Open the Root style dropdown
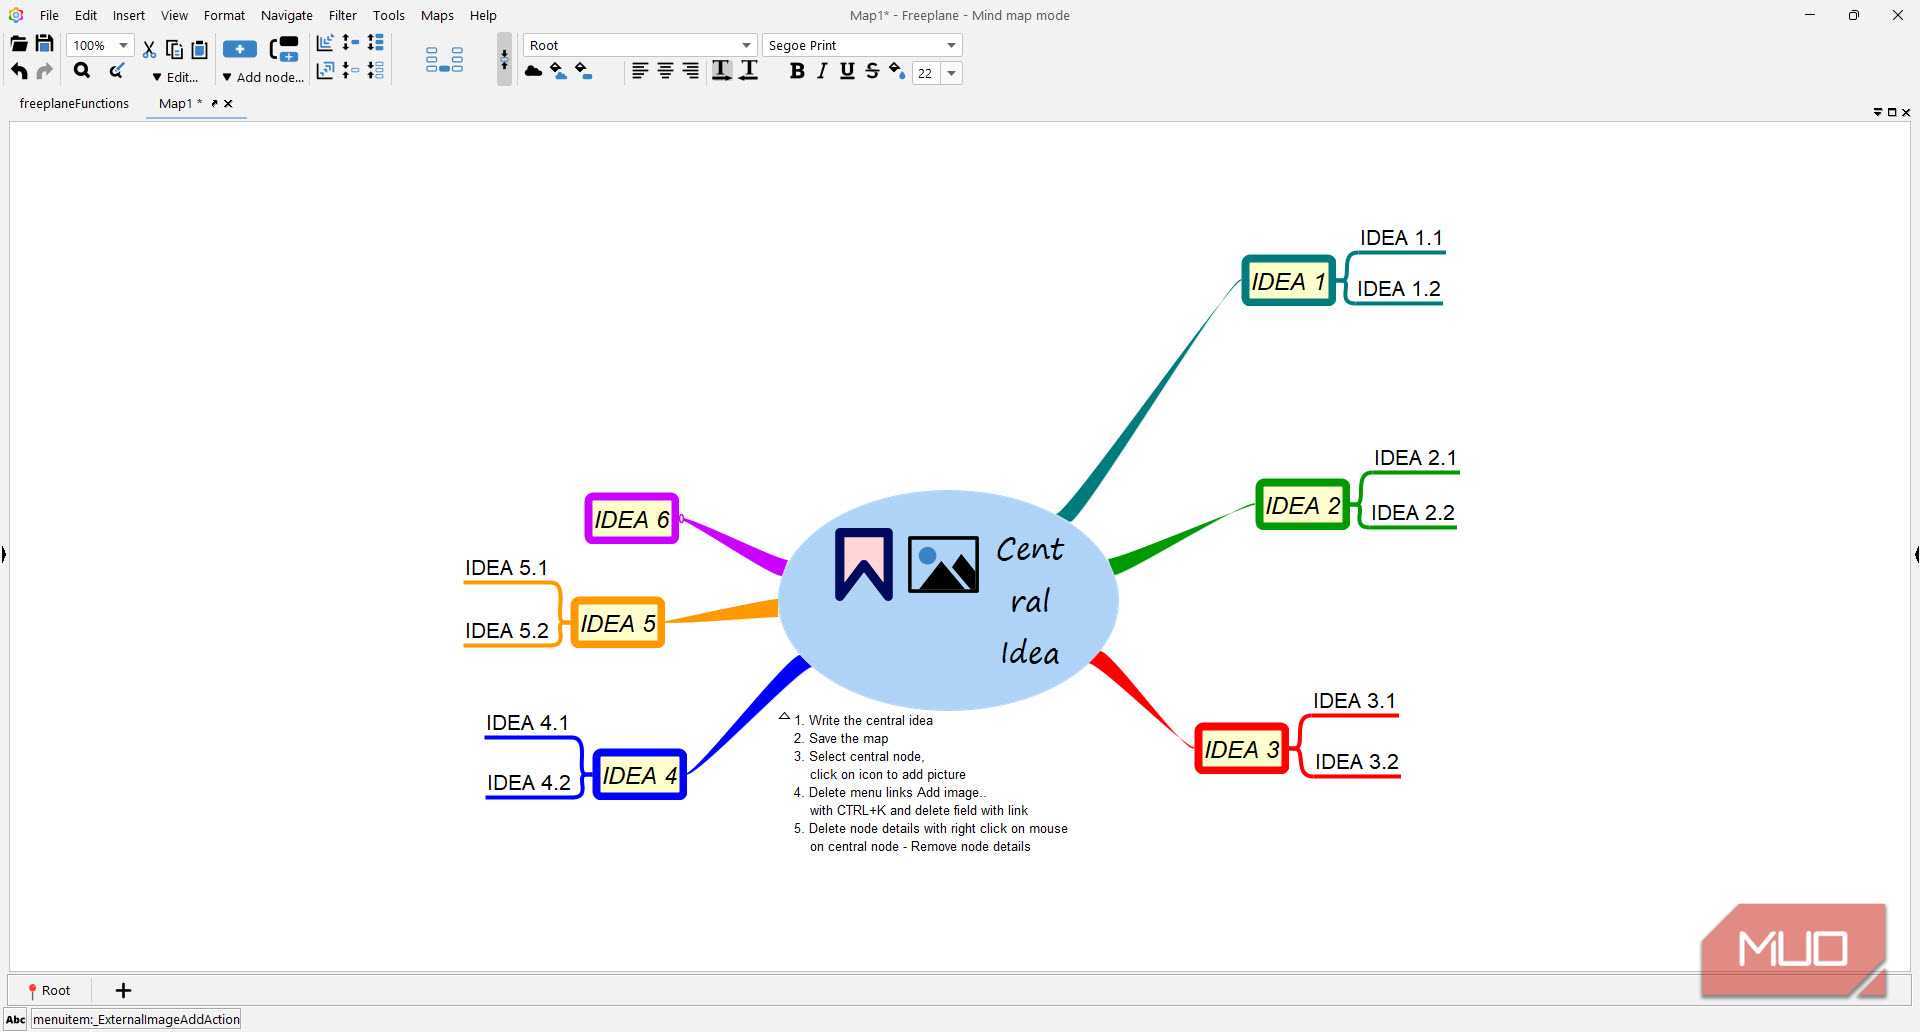Viewport: 1920px width, 1032px height. 746,45
